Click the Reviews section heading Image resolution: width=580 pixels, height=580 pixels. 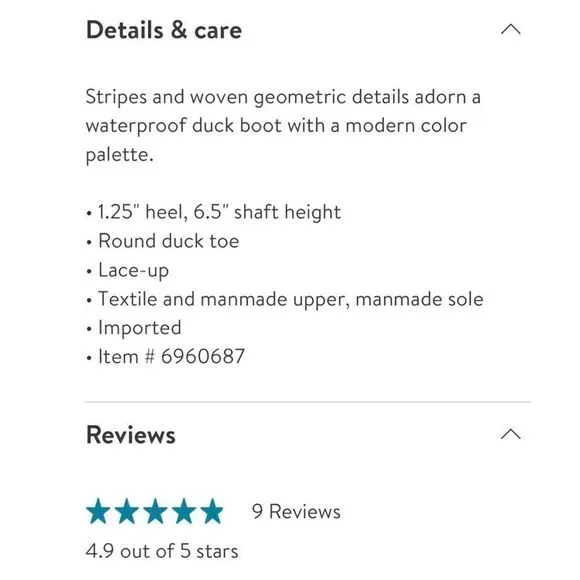(x=131, y=435)
